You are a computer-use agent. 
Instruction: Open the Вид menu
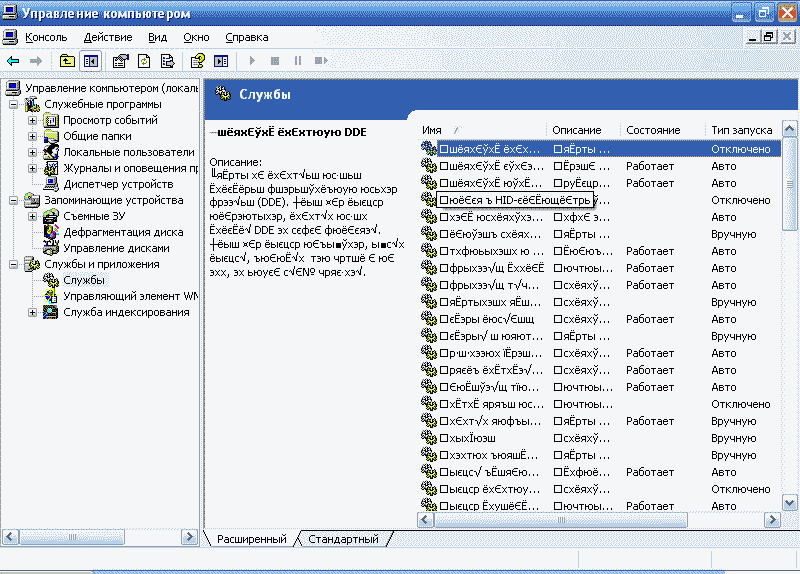point(158,37)
